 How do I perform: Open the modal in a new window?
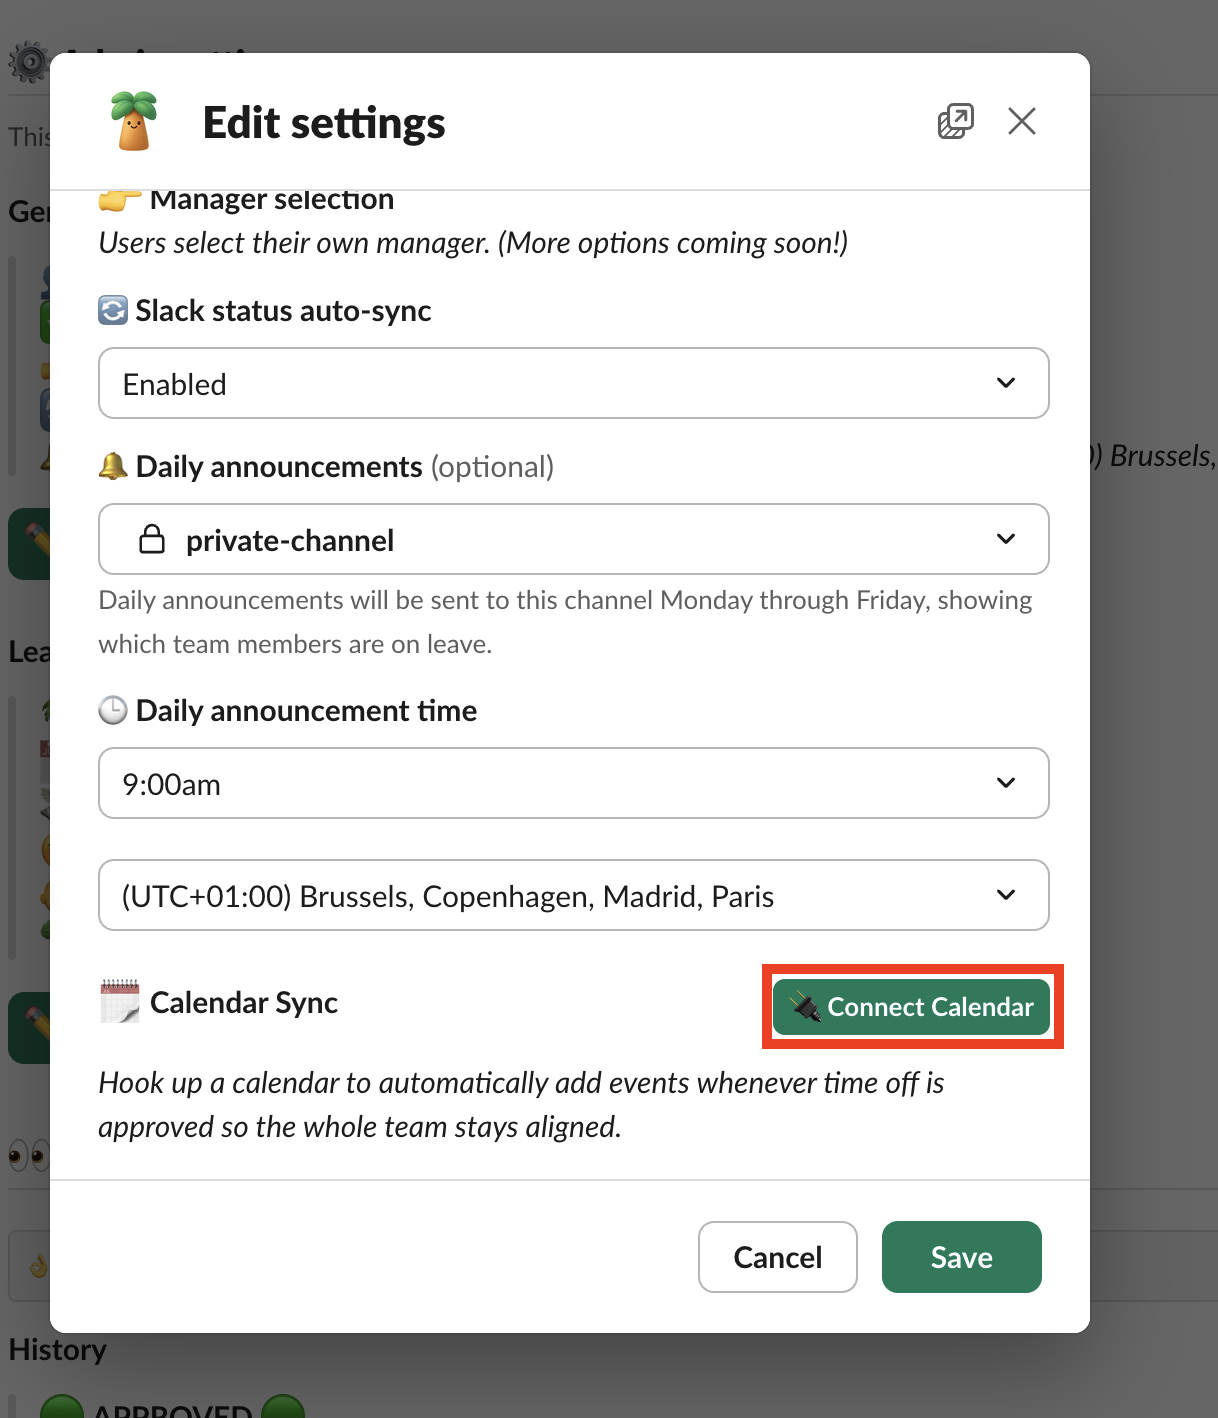(x=955, y=121)
